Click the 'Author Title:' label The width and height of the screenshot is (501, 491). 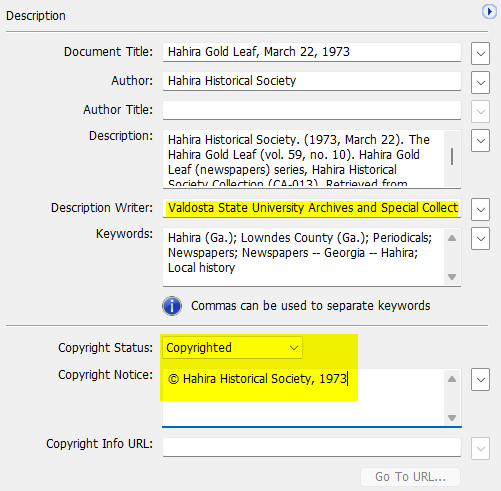click(118, 110)
